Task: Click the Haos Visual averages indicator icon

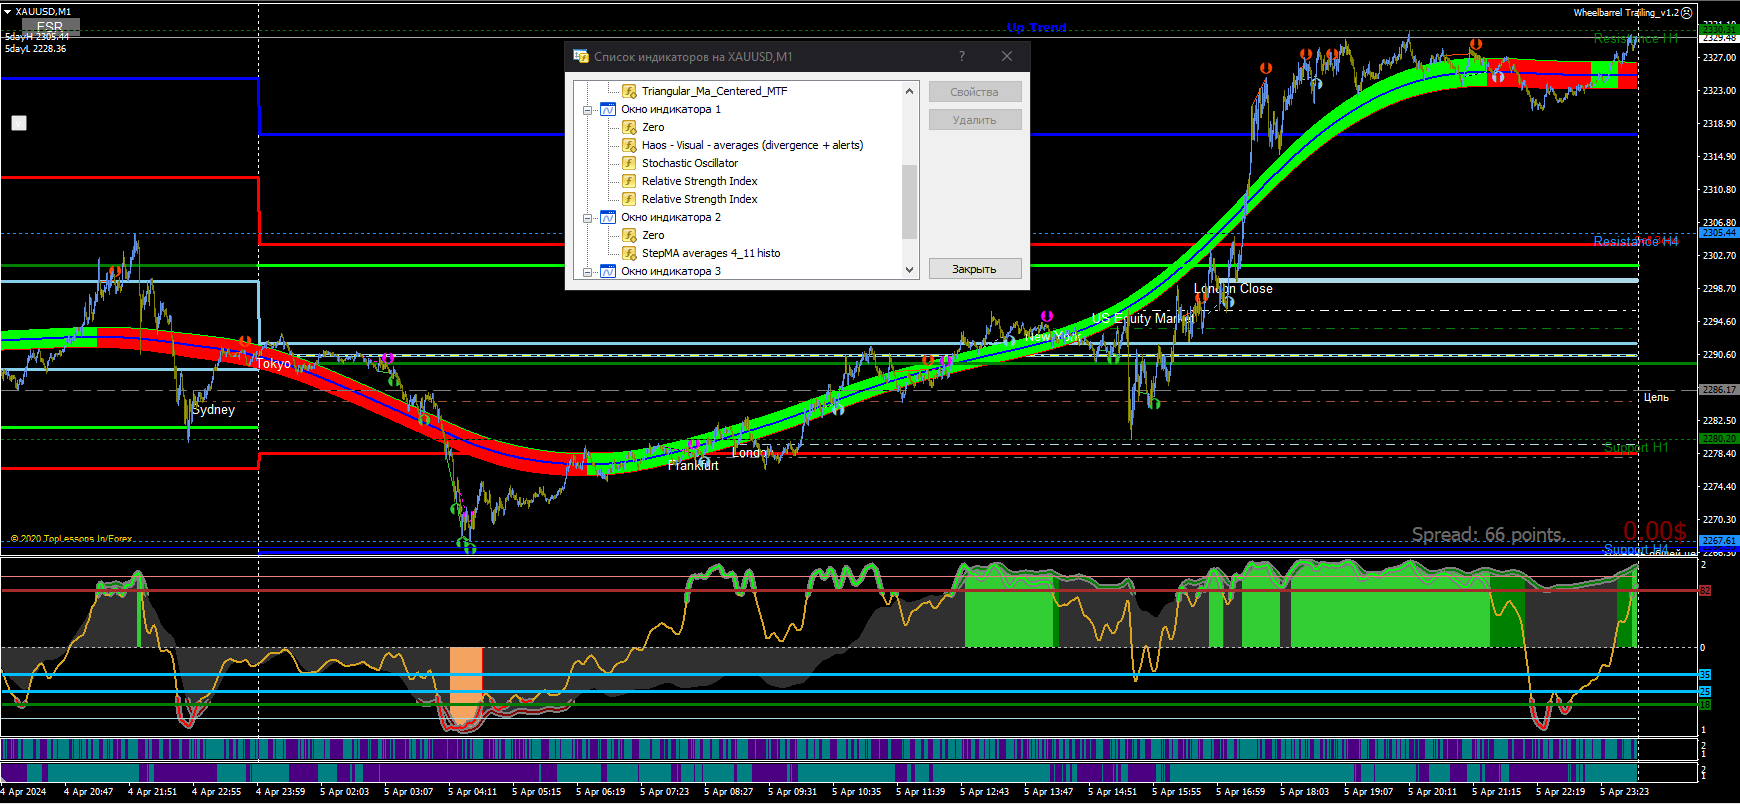Action: click(x=629, y=145)
